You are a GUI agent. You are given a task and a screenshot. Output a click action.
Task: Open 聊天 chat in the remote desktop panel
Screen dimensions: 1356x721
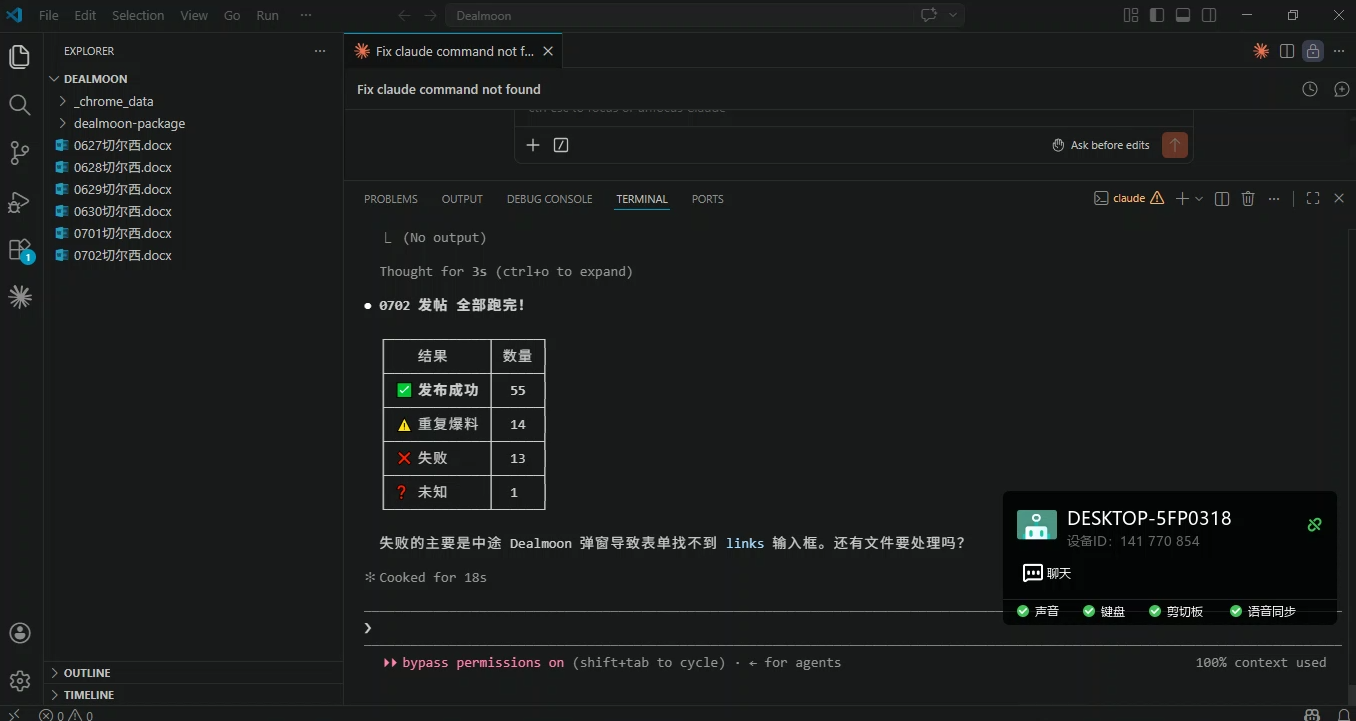1047,573
